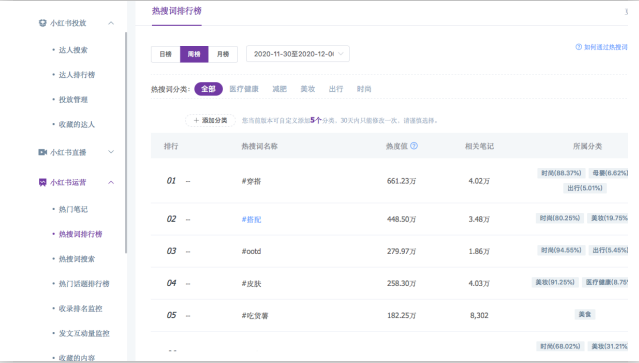639x363 pixels.
Task: Select 热搜词排行榜 in the sidebar
Action: (80, 234)
